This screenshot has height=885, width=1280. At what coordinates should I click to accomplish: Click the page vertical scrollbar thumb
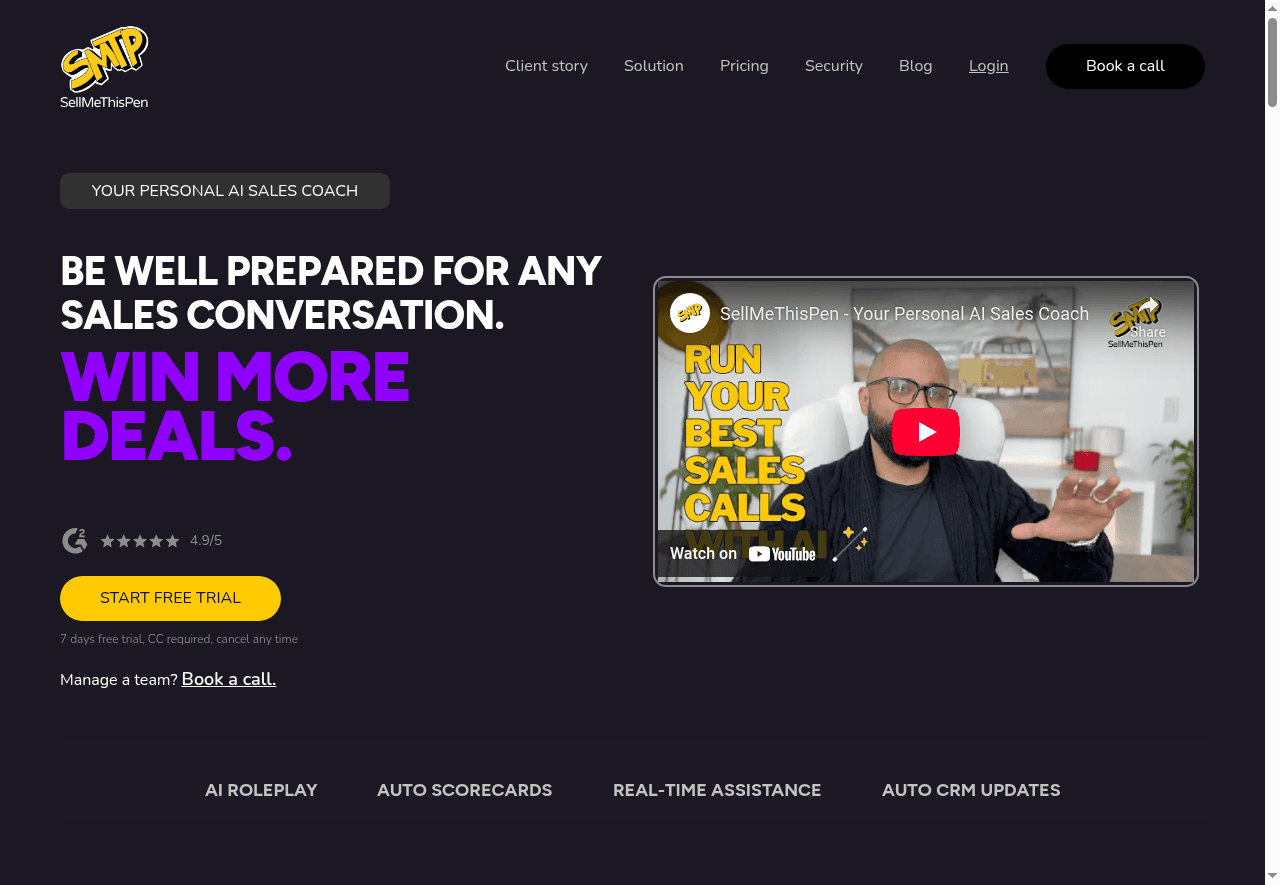point(1272,60)
